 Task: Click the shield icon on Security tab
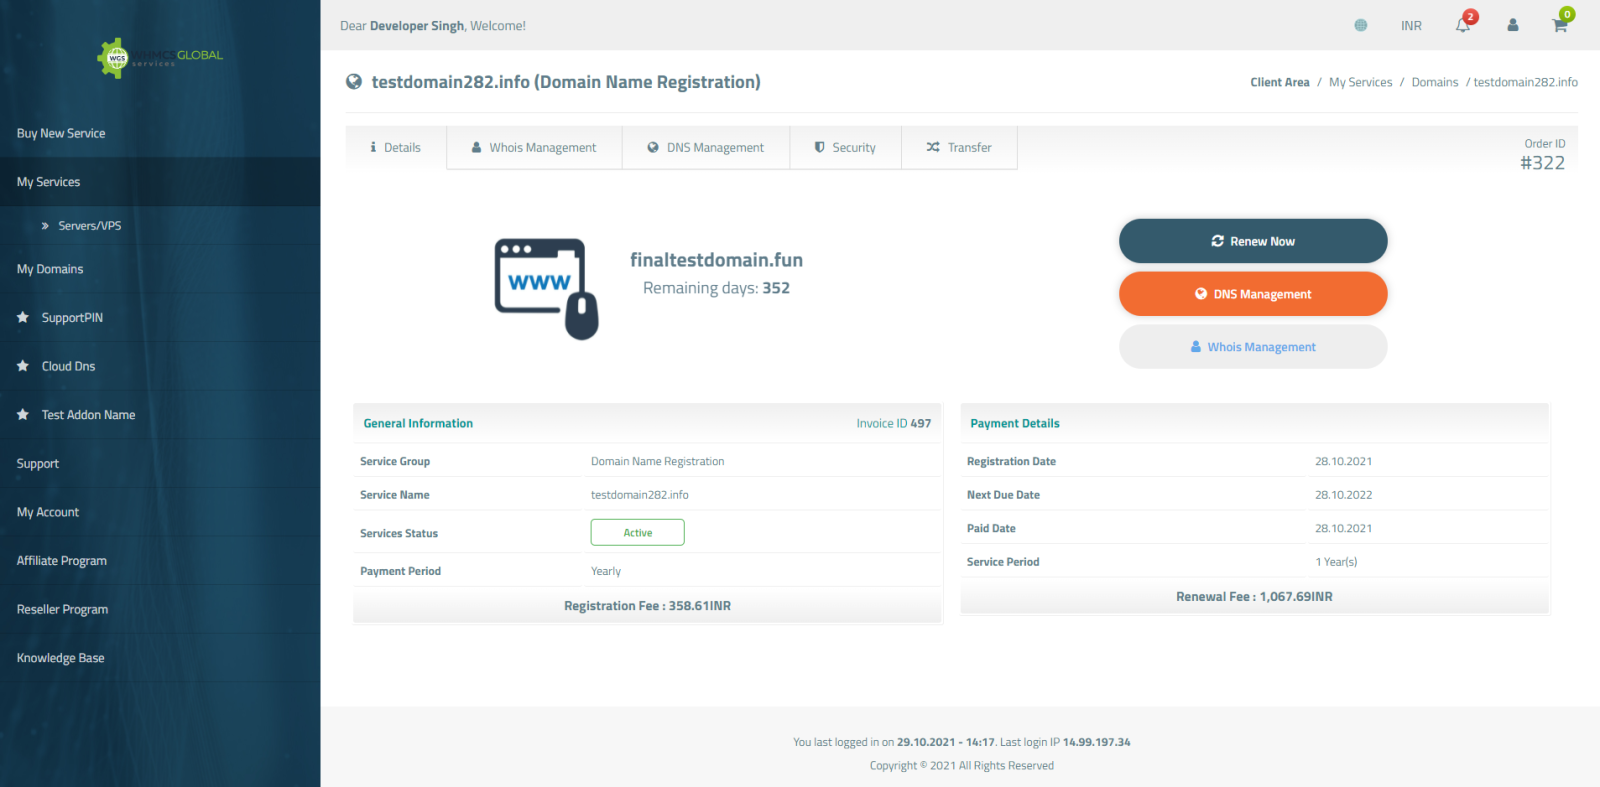820,147
